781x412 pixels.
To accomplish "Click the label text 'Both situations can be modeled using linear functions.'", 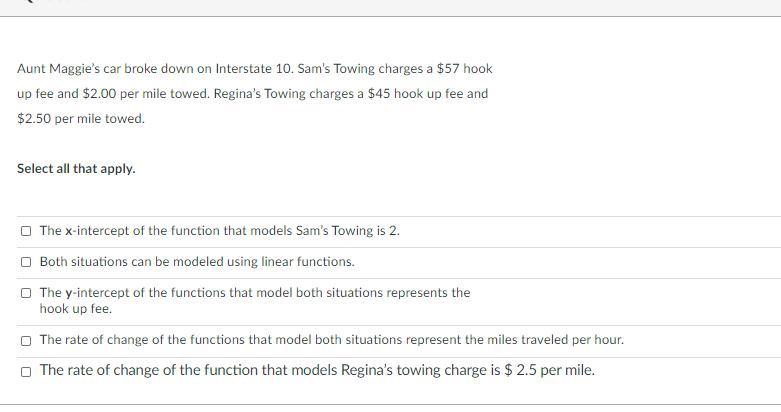I will 197,262.
